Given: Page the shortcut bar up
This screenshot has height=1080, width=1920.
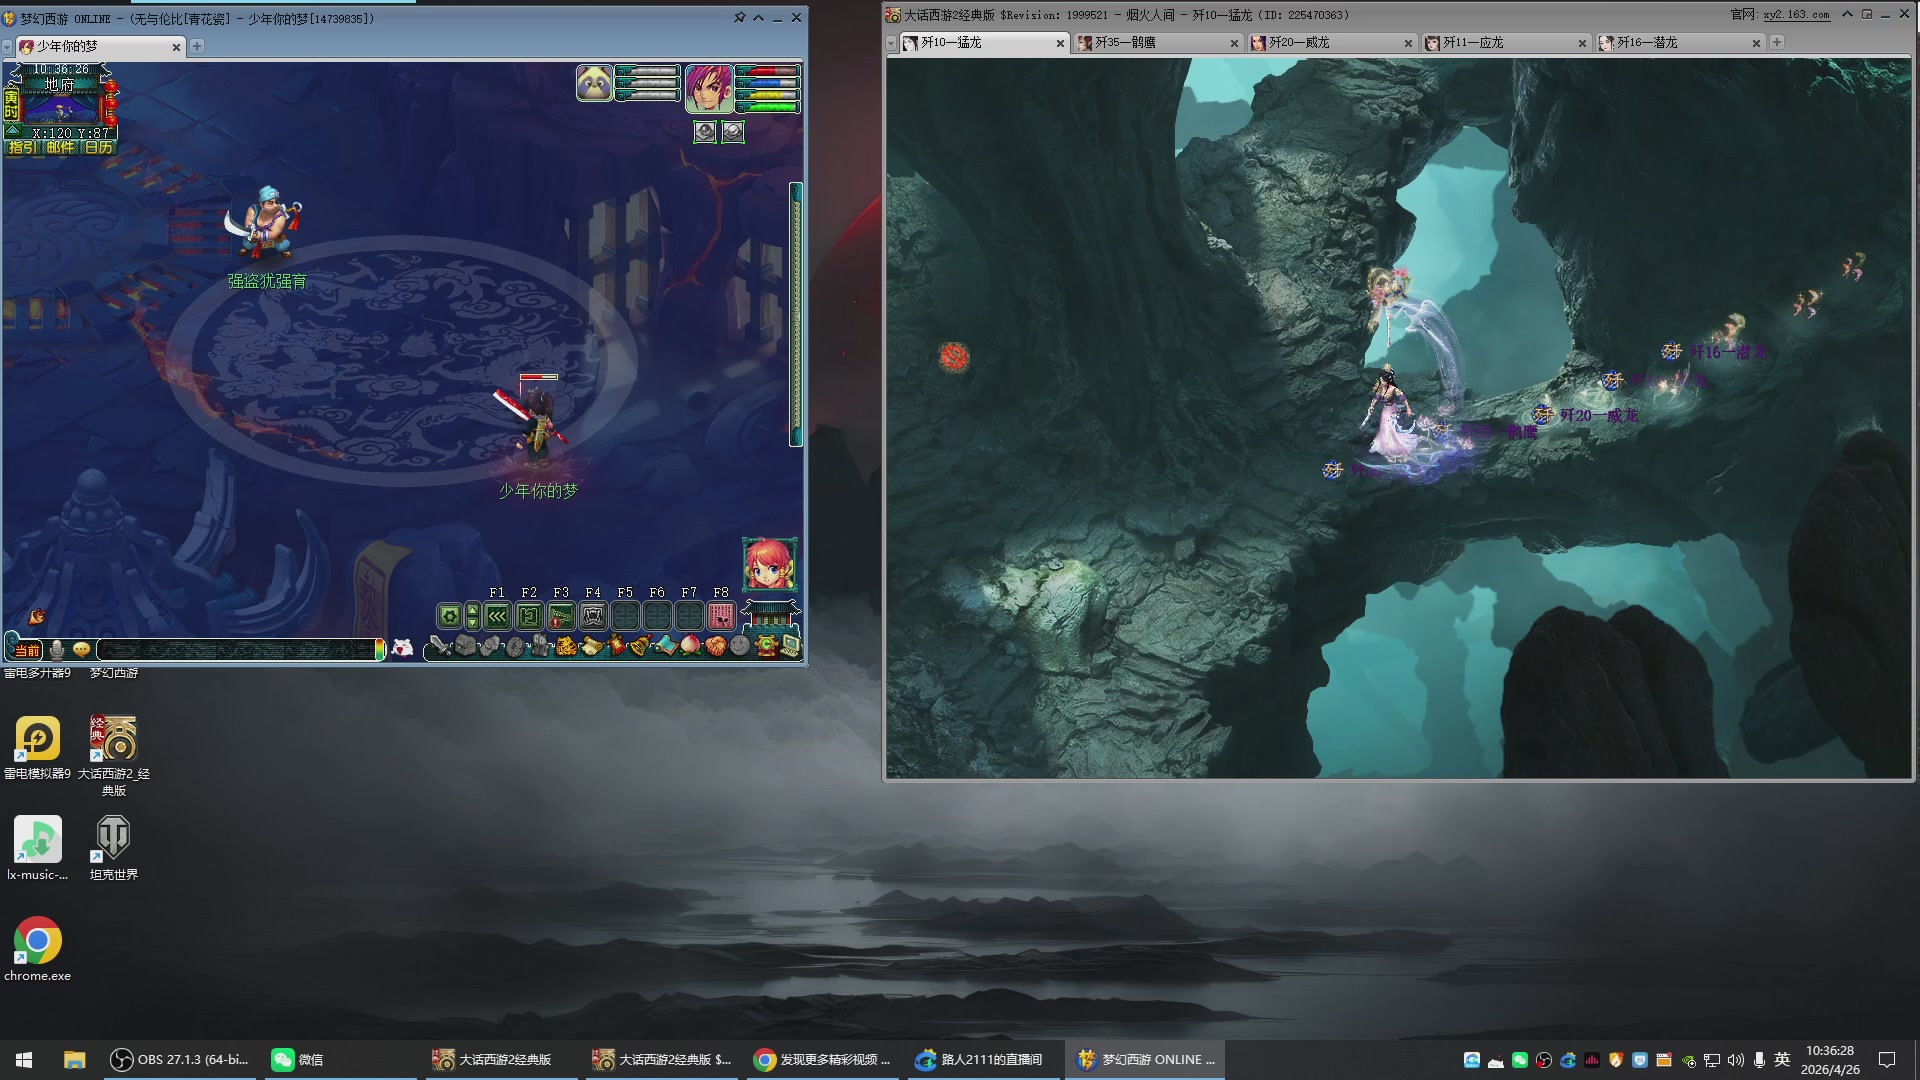Looking at the screenshot, I should point(473,609).
